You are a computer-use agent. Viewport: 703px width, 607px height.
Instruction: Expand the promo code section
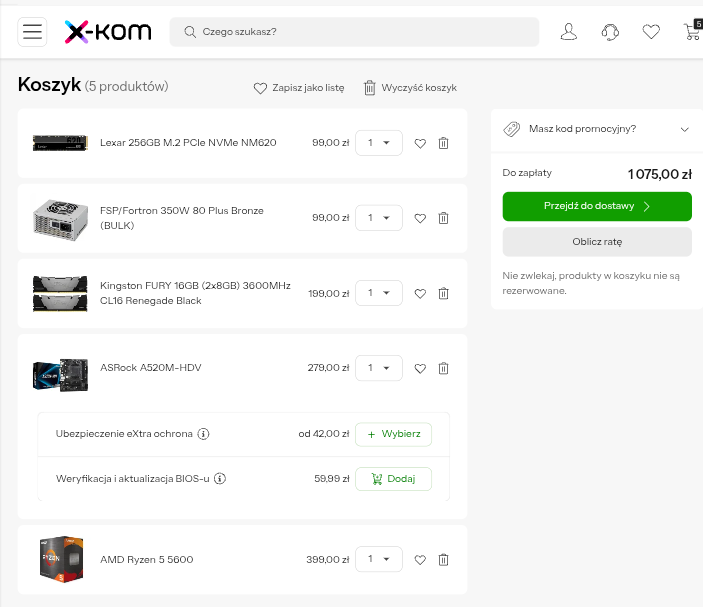596,129
